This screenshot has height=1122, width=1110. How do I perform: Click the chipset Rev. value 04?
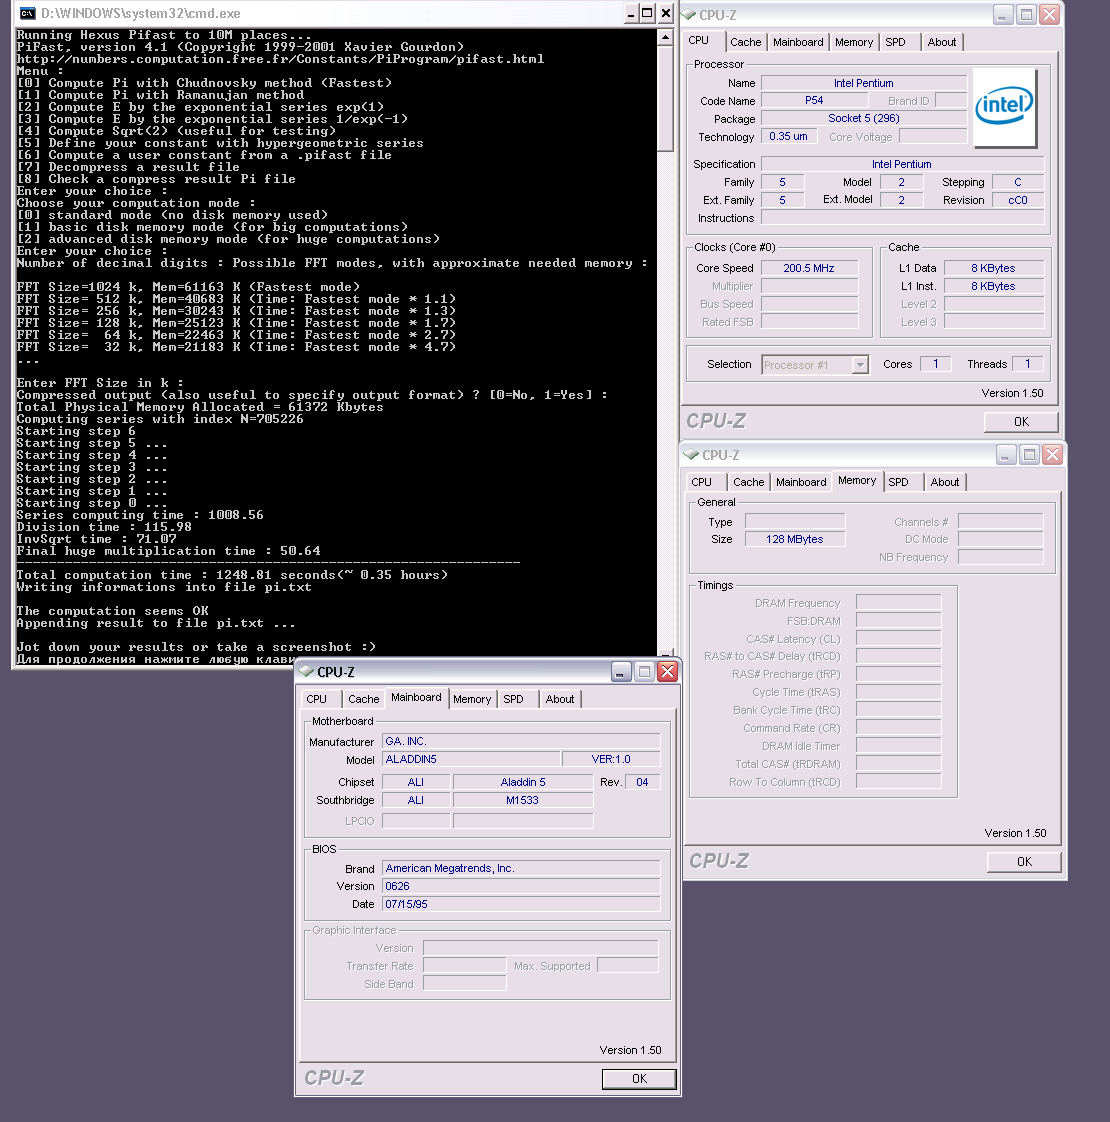pyautogui.click(x=643, y=782)
